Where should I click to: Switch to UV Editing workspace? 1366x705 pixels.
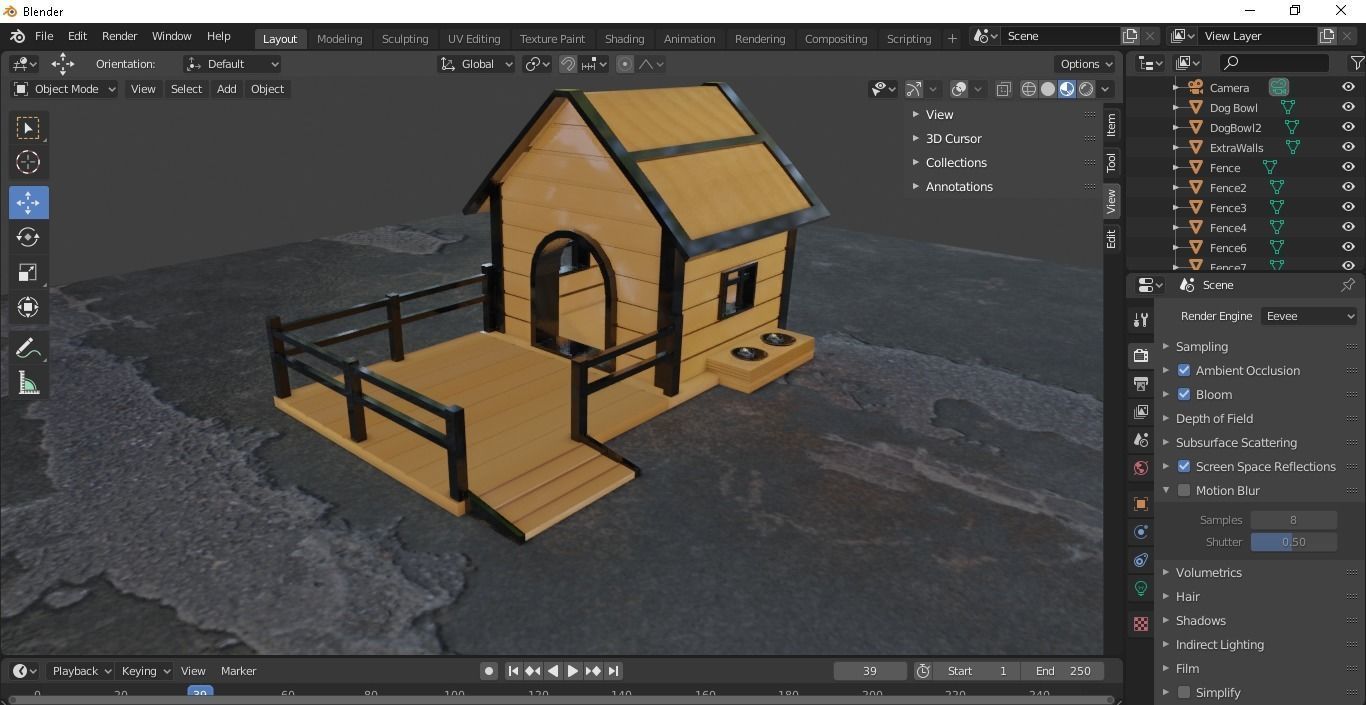(474, 39)
